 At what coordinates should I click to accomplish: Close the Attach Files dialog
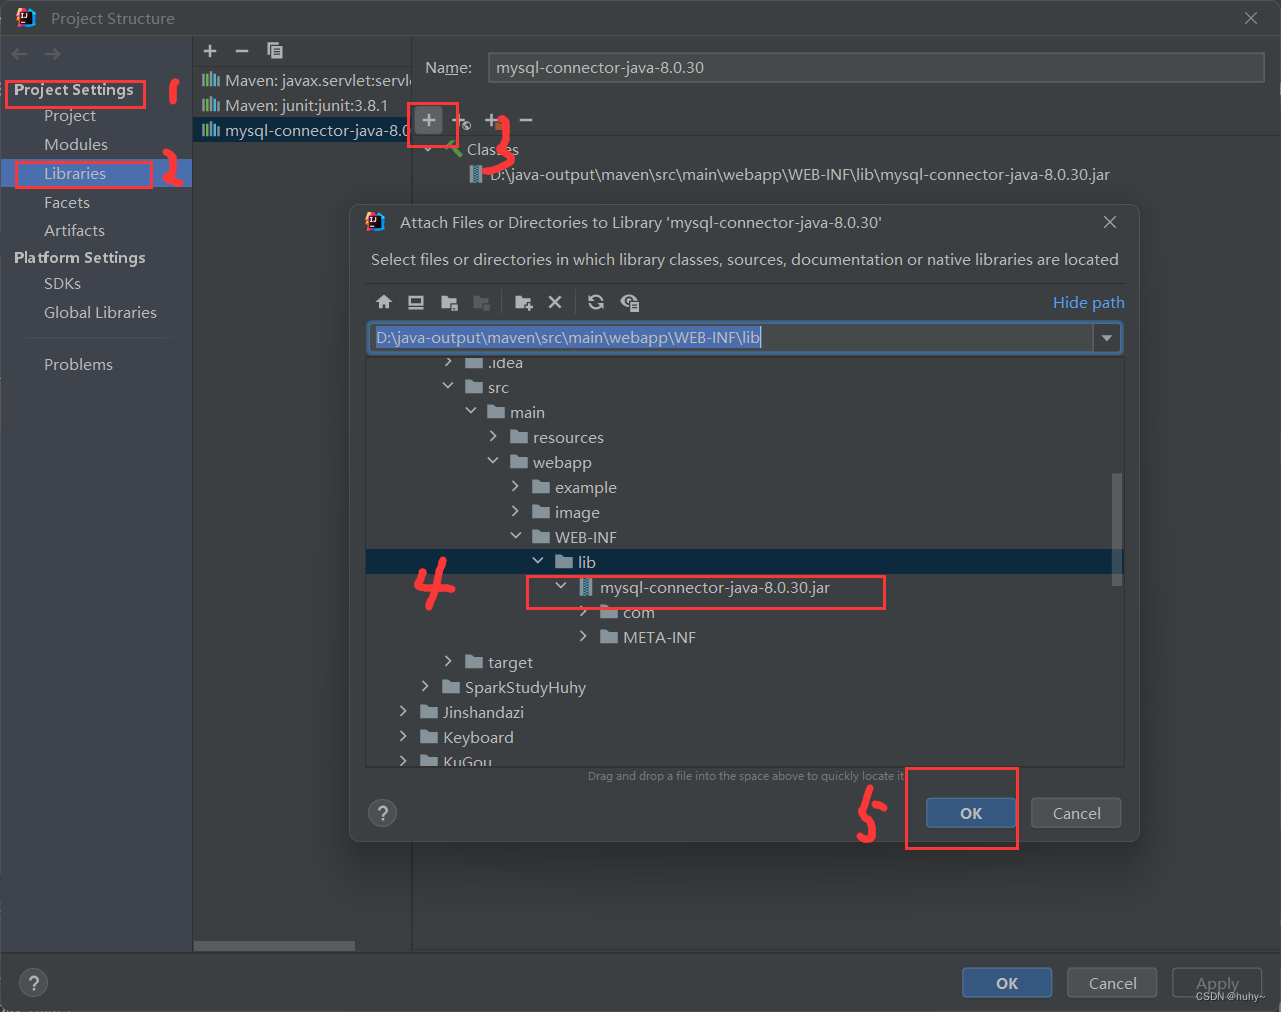pos(1110,222)
